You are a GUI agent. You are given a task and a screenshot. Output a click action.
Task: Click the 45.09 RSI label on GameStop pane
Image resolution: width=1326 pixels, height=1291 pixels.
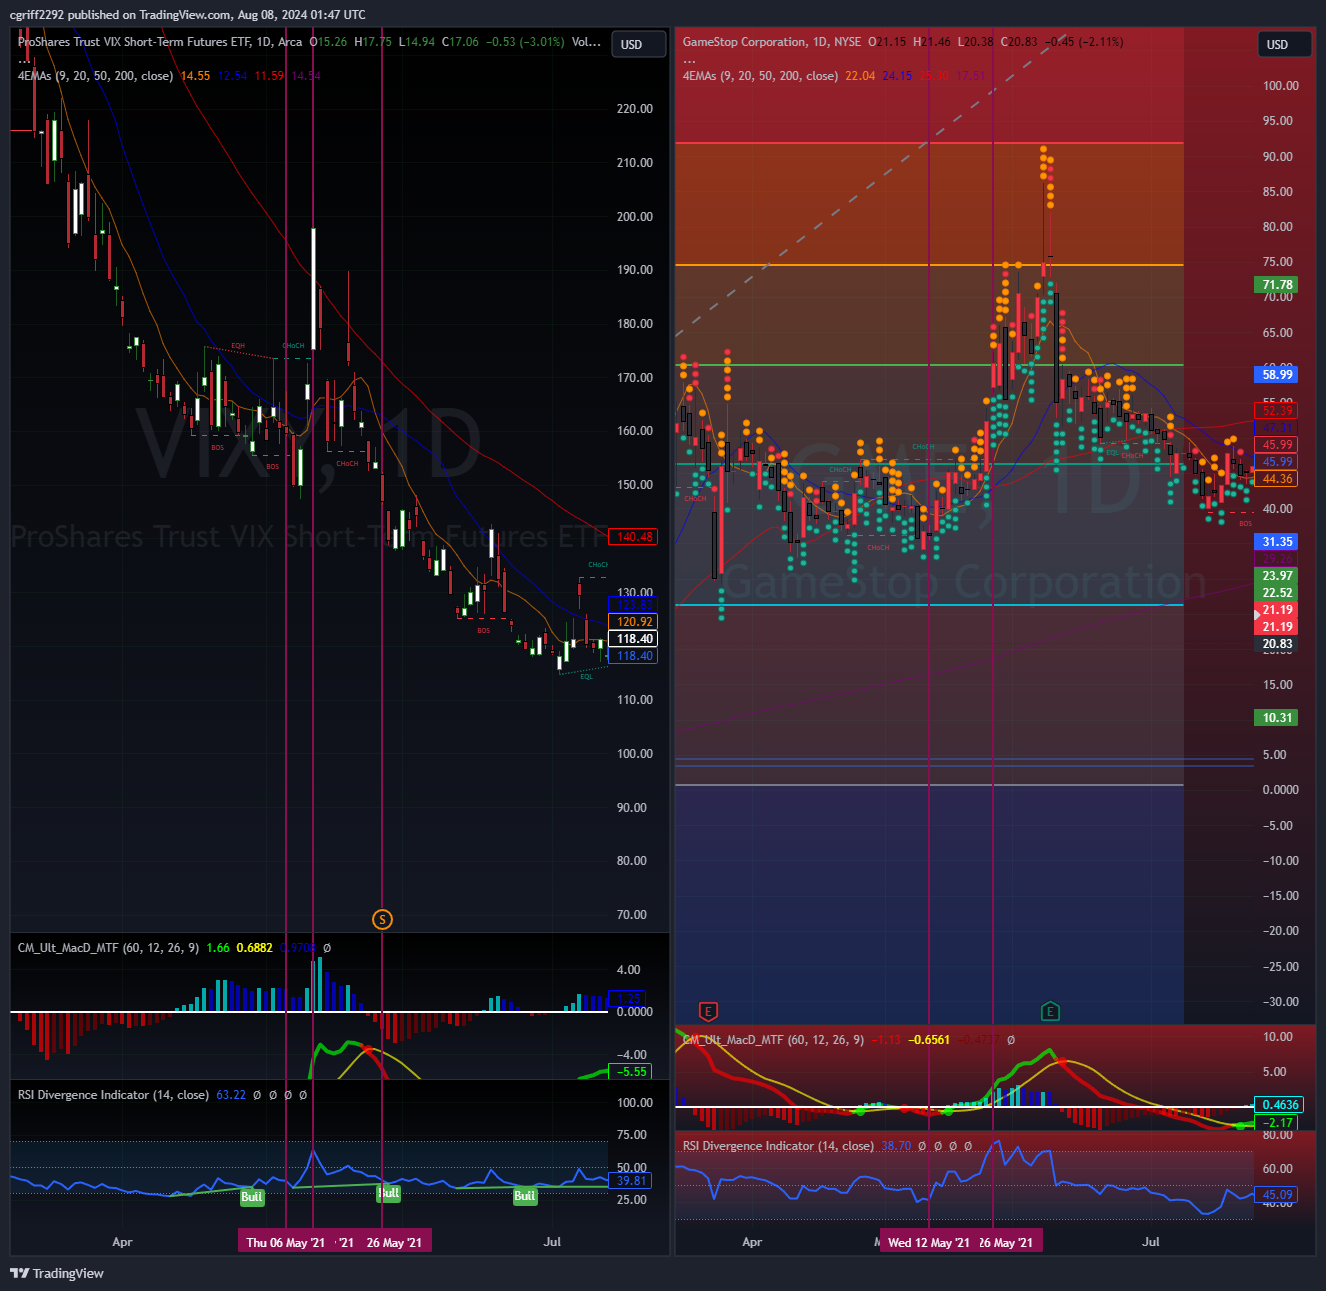1277,1195
